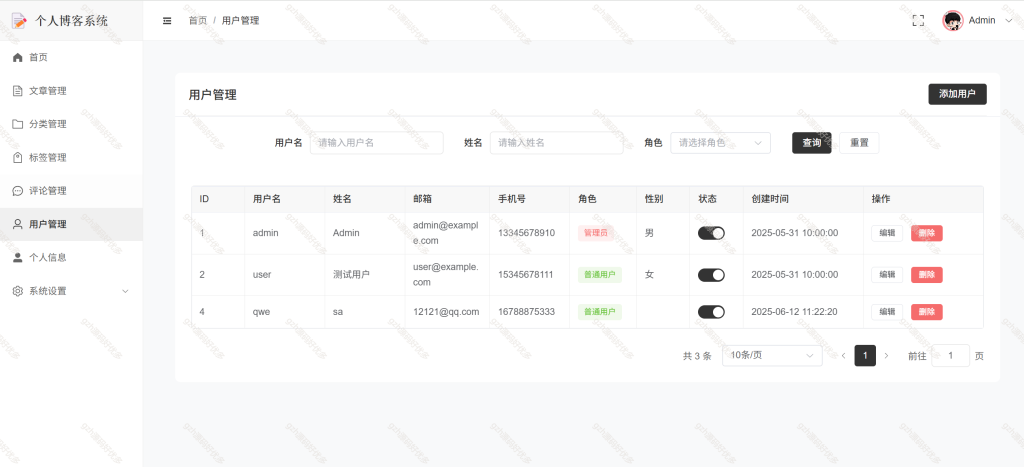
Task: Go to next page arrow
Action: tap(886, 355)
